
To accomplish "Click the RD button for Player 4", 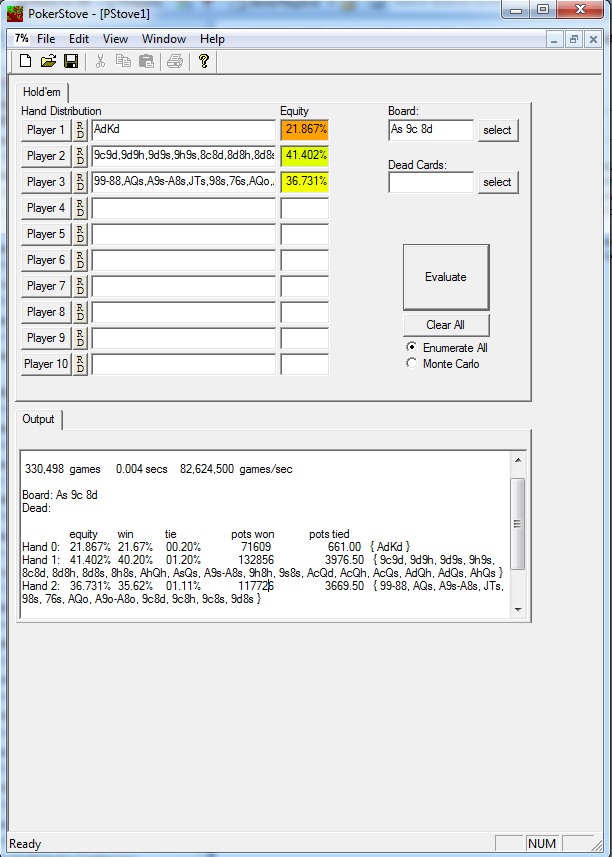I will (x=80, y=208).
